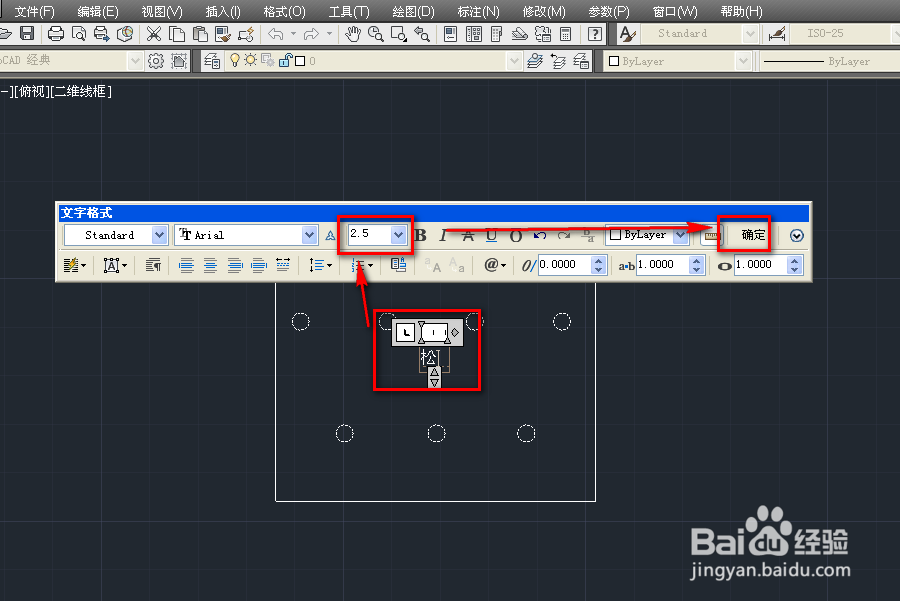
Task: Open the insert symbol @ dropdown
Action: point(495,265)
